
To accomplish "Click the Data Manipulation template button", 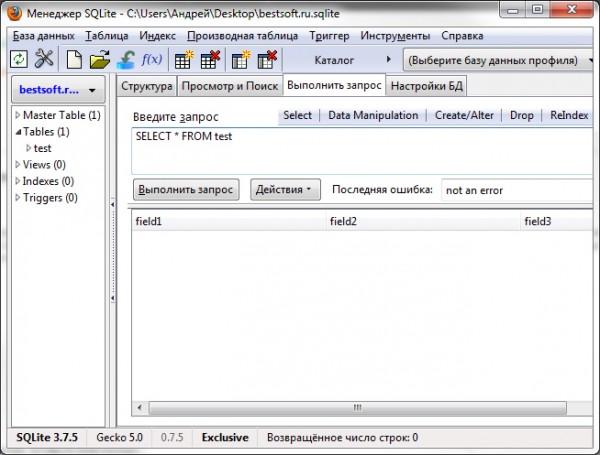I will point(373,115).
